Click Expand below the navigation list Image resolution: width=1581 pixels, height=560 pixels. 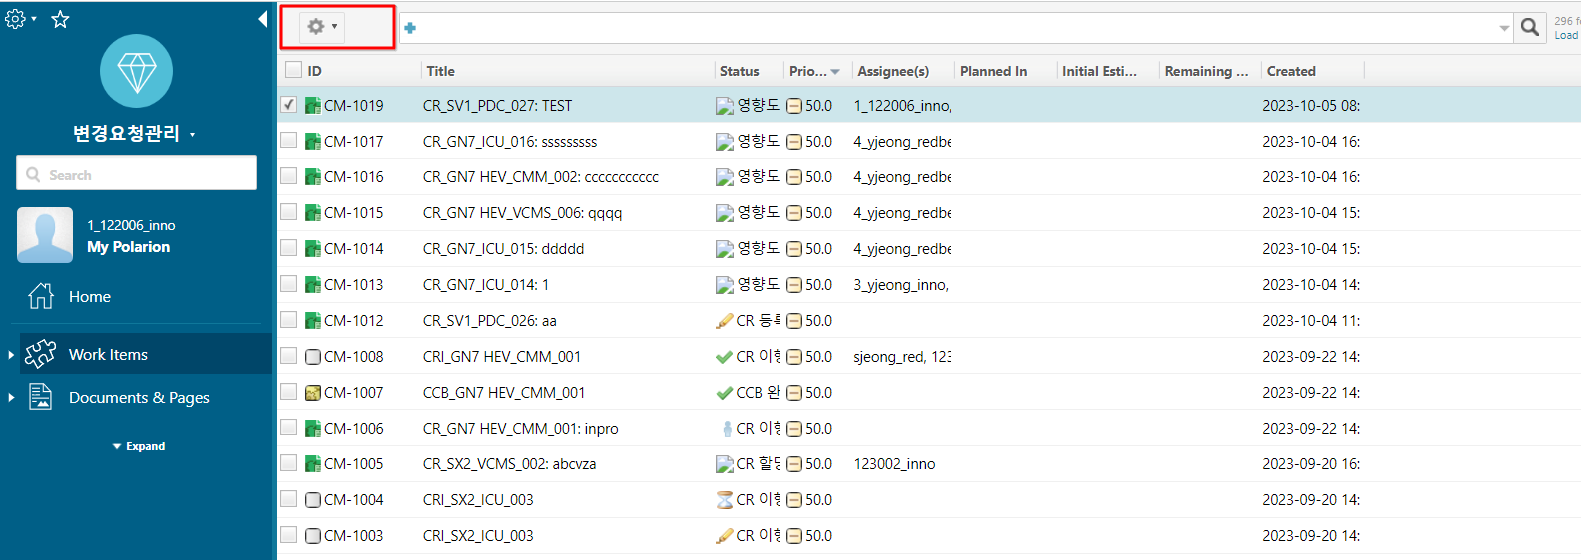tap(139, 446)
